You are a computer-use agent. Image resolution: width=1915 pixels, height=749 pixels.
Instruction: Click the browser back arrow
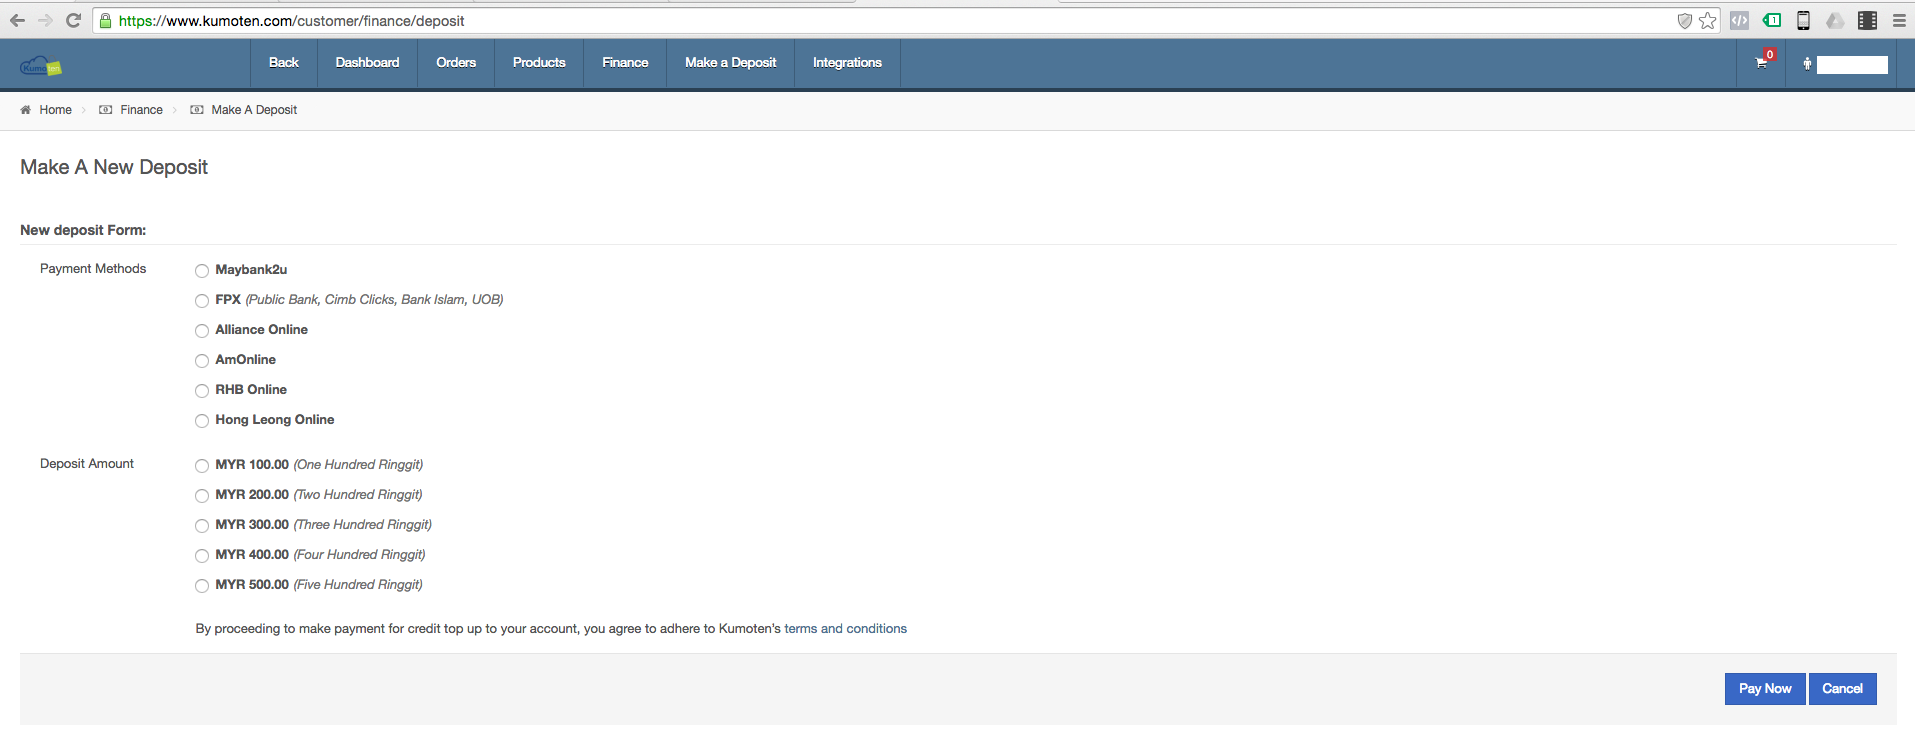pyautogui.click(x=17, y=20)
